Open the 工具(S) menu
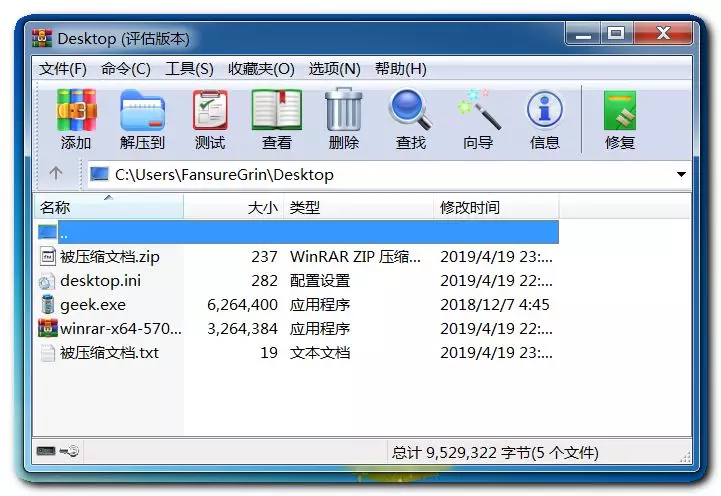The image size is (721, 496). [189, 69]
